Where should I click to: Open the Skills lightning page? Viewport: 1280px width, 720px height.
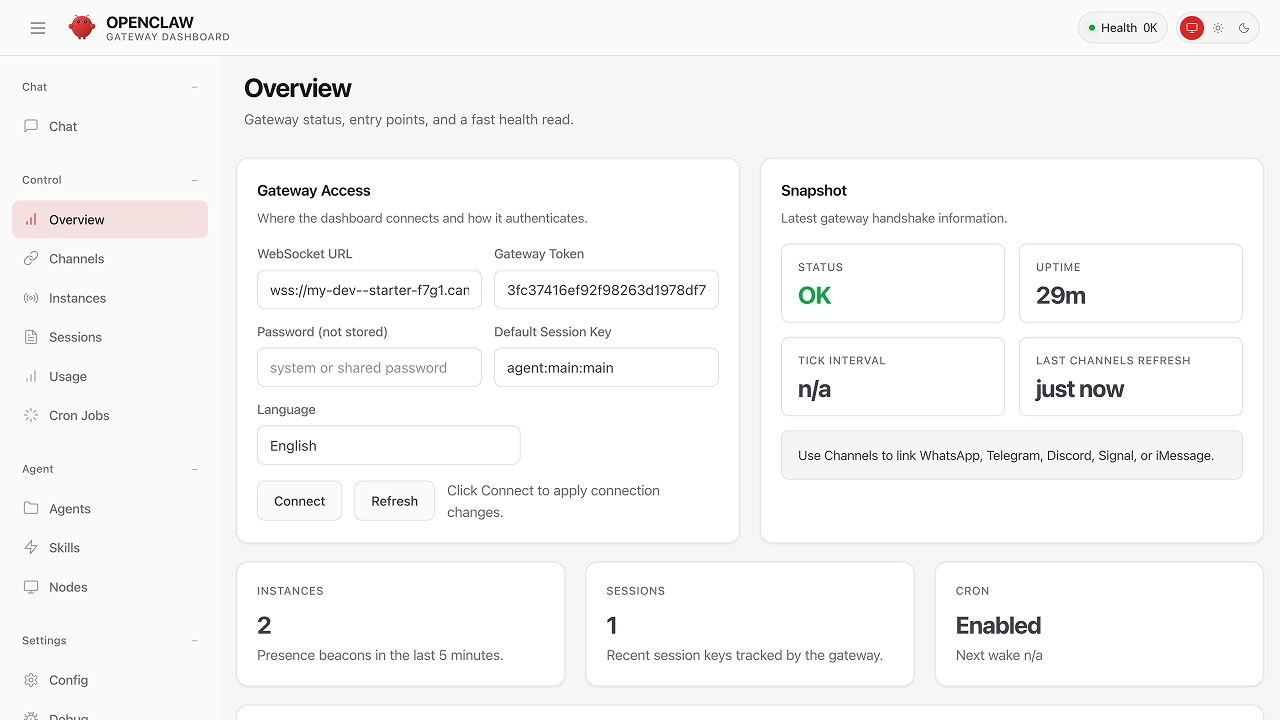[x=64, y=548]
